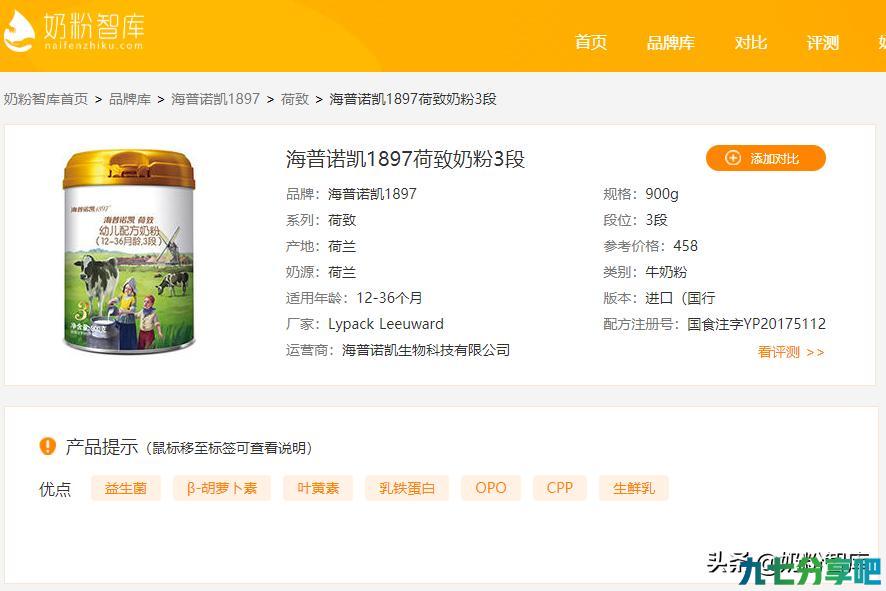The width and height of the screenshot is (886, 591).
Task: Click the 奶粉智库 site logo
Action: click(x=73, y=31)
